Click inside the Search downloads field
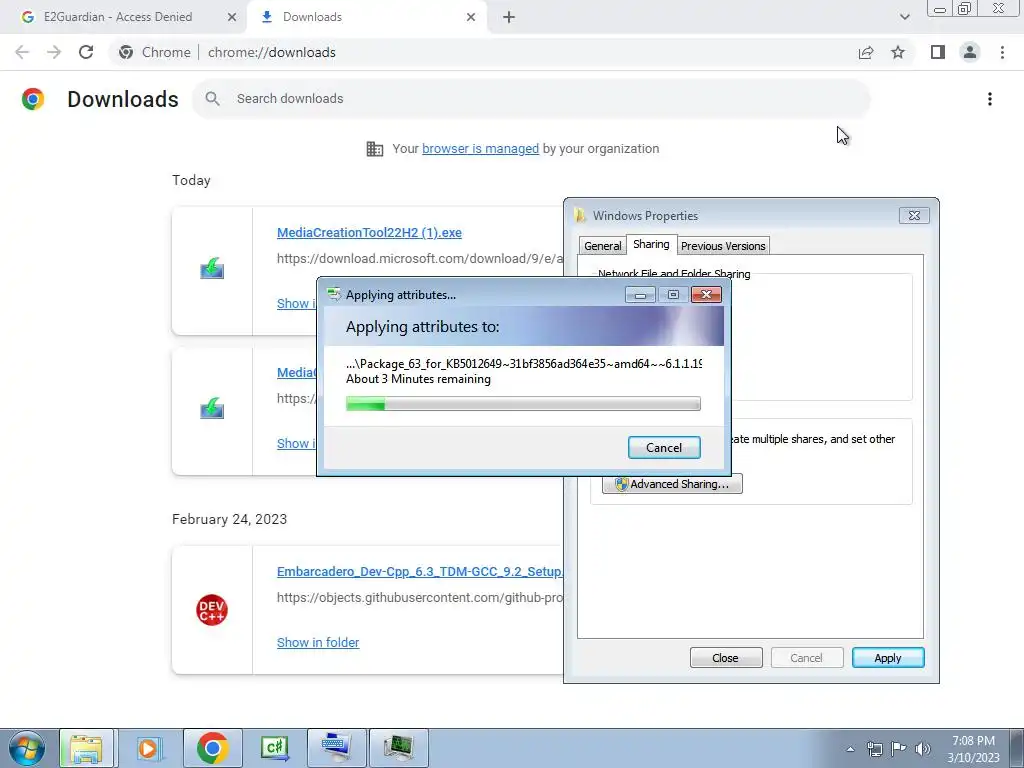This screenshot has width=1024, height=768. (x=531, y=99)
